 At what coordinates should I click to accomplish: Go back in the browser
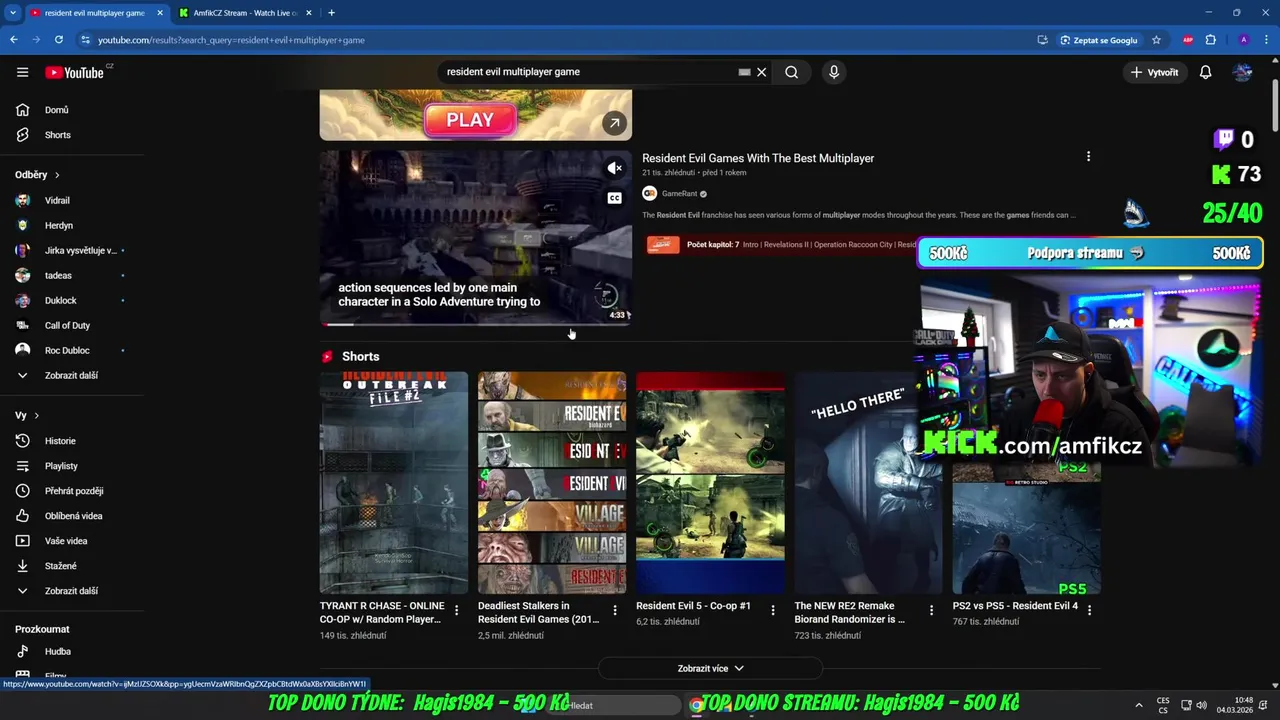[13, 40]
